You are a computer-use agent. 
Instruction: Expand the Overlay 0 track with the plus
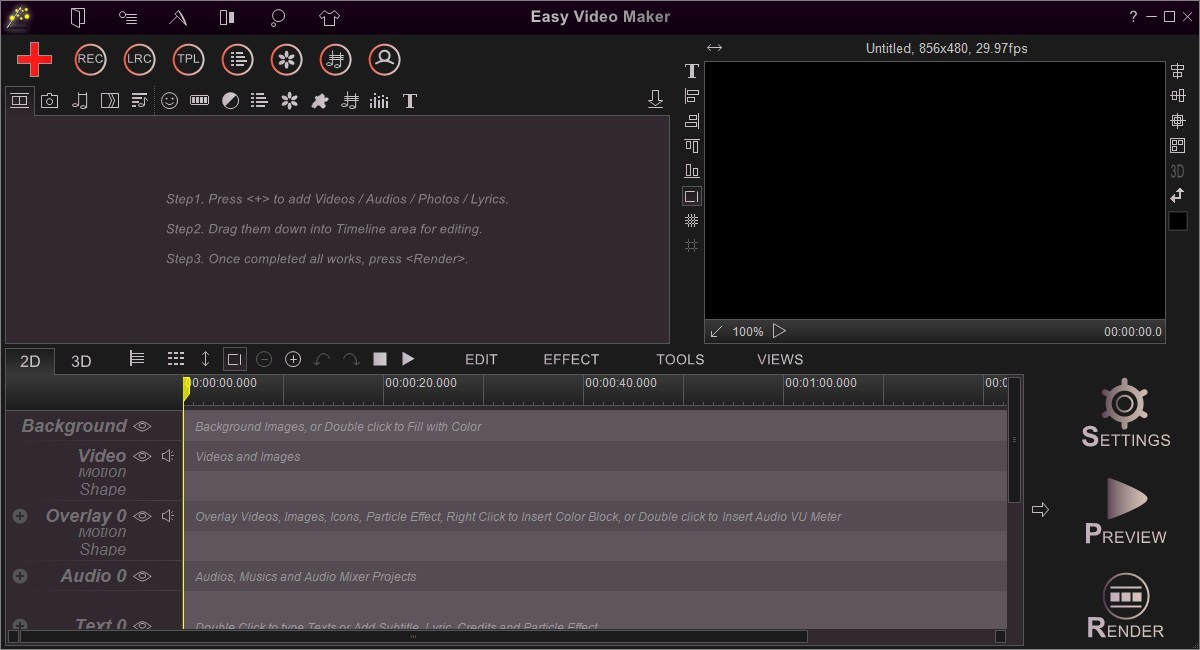tap(20, 516)
